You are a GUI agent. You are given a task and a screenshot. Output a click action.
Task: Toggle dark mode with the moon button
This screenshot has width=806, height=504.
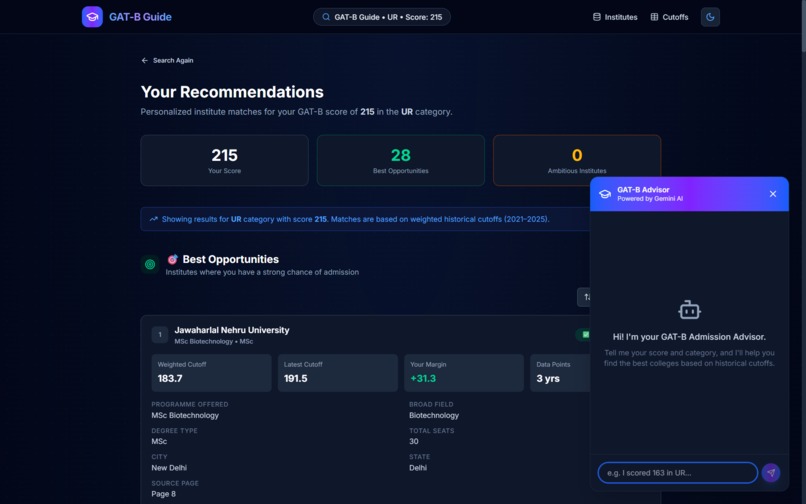pos(710,17)
